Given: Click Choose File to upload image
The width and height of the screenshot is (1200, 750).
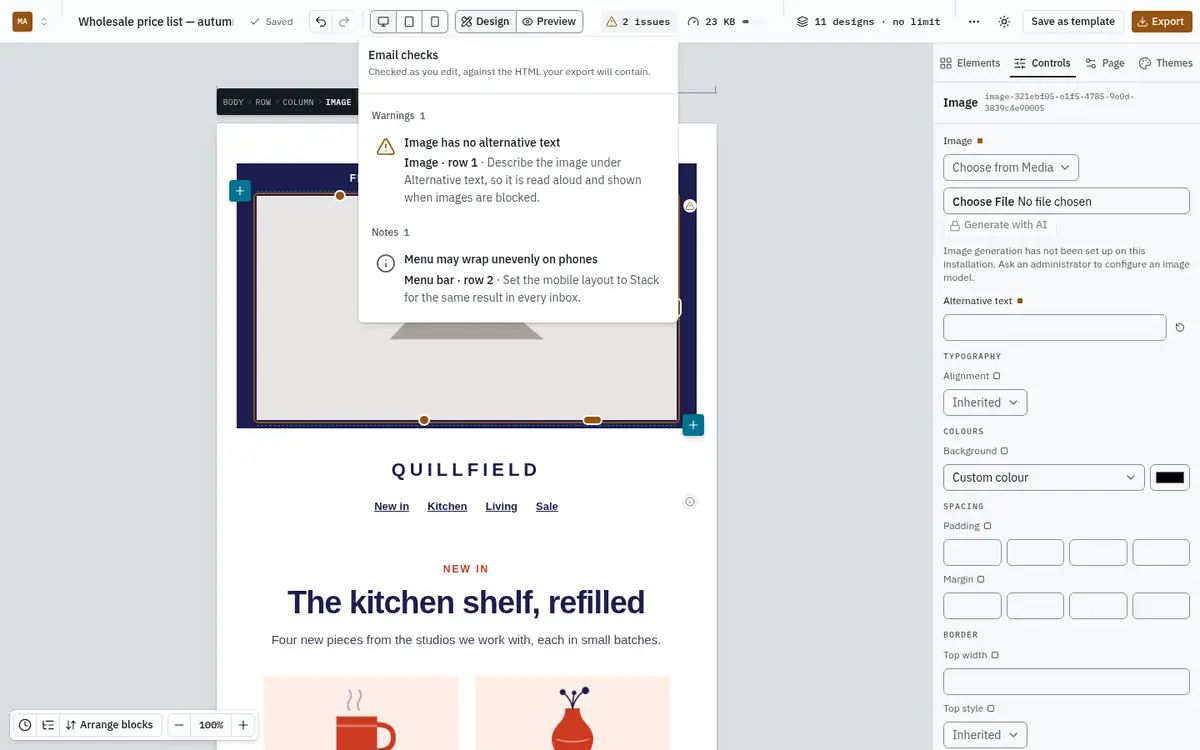Looking at the screenshot, I should [1066, 201].
